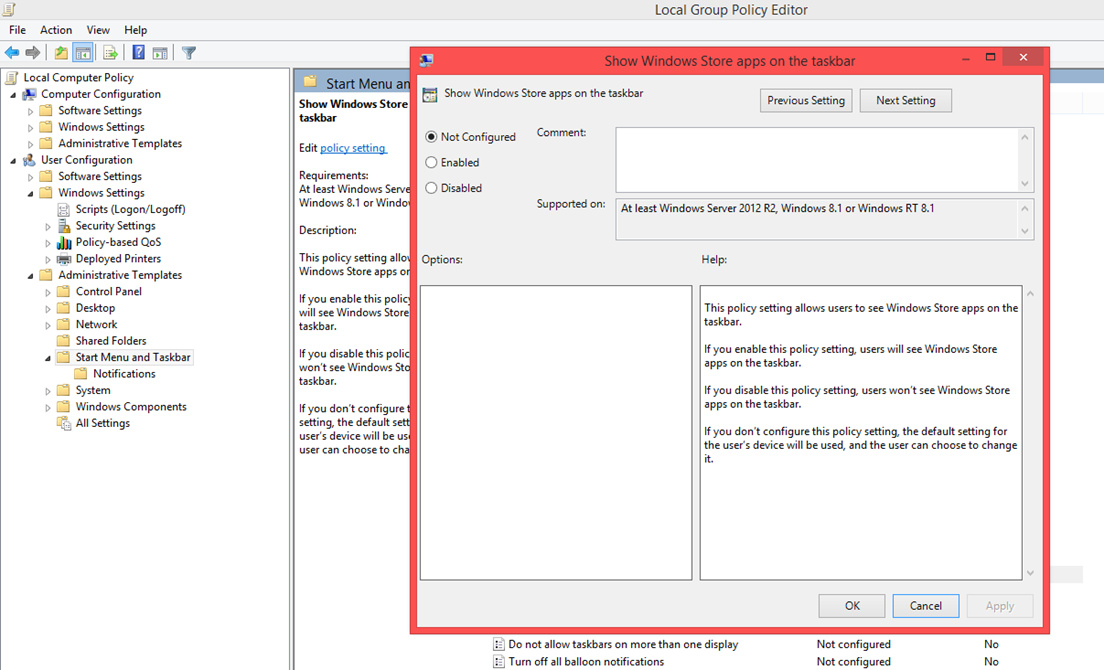The image size is (1104, 670).
Task: Click OK in the policy dialog
Action: tap(852, 606)
